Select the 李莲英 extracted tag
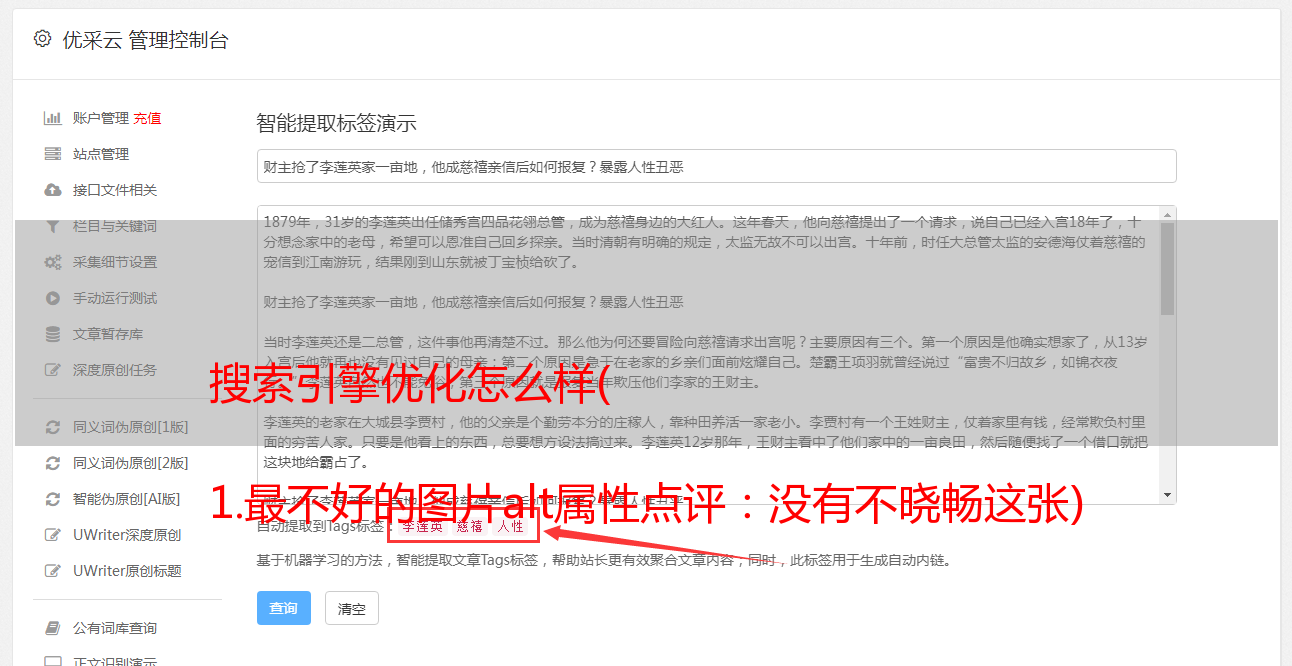 [422, 526]
